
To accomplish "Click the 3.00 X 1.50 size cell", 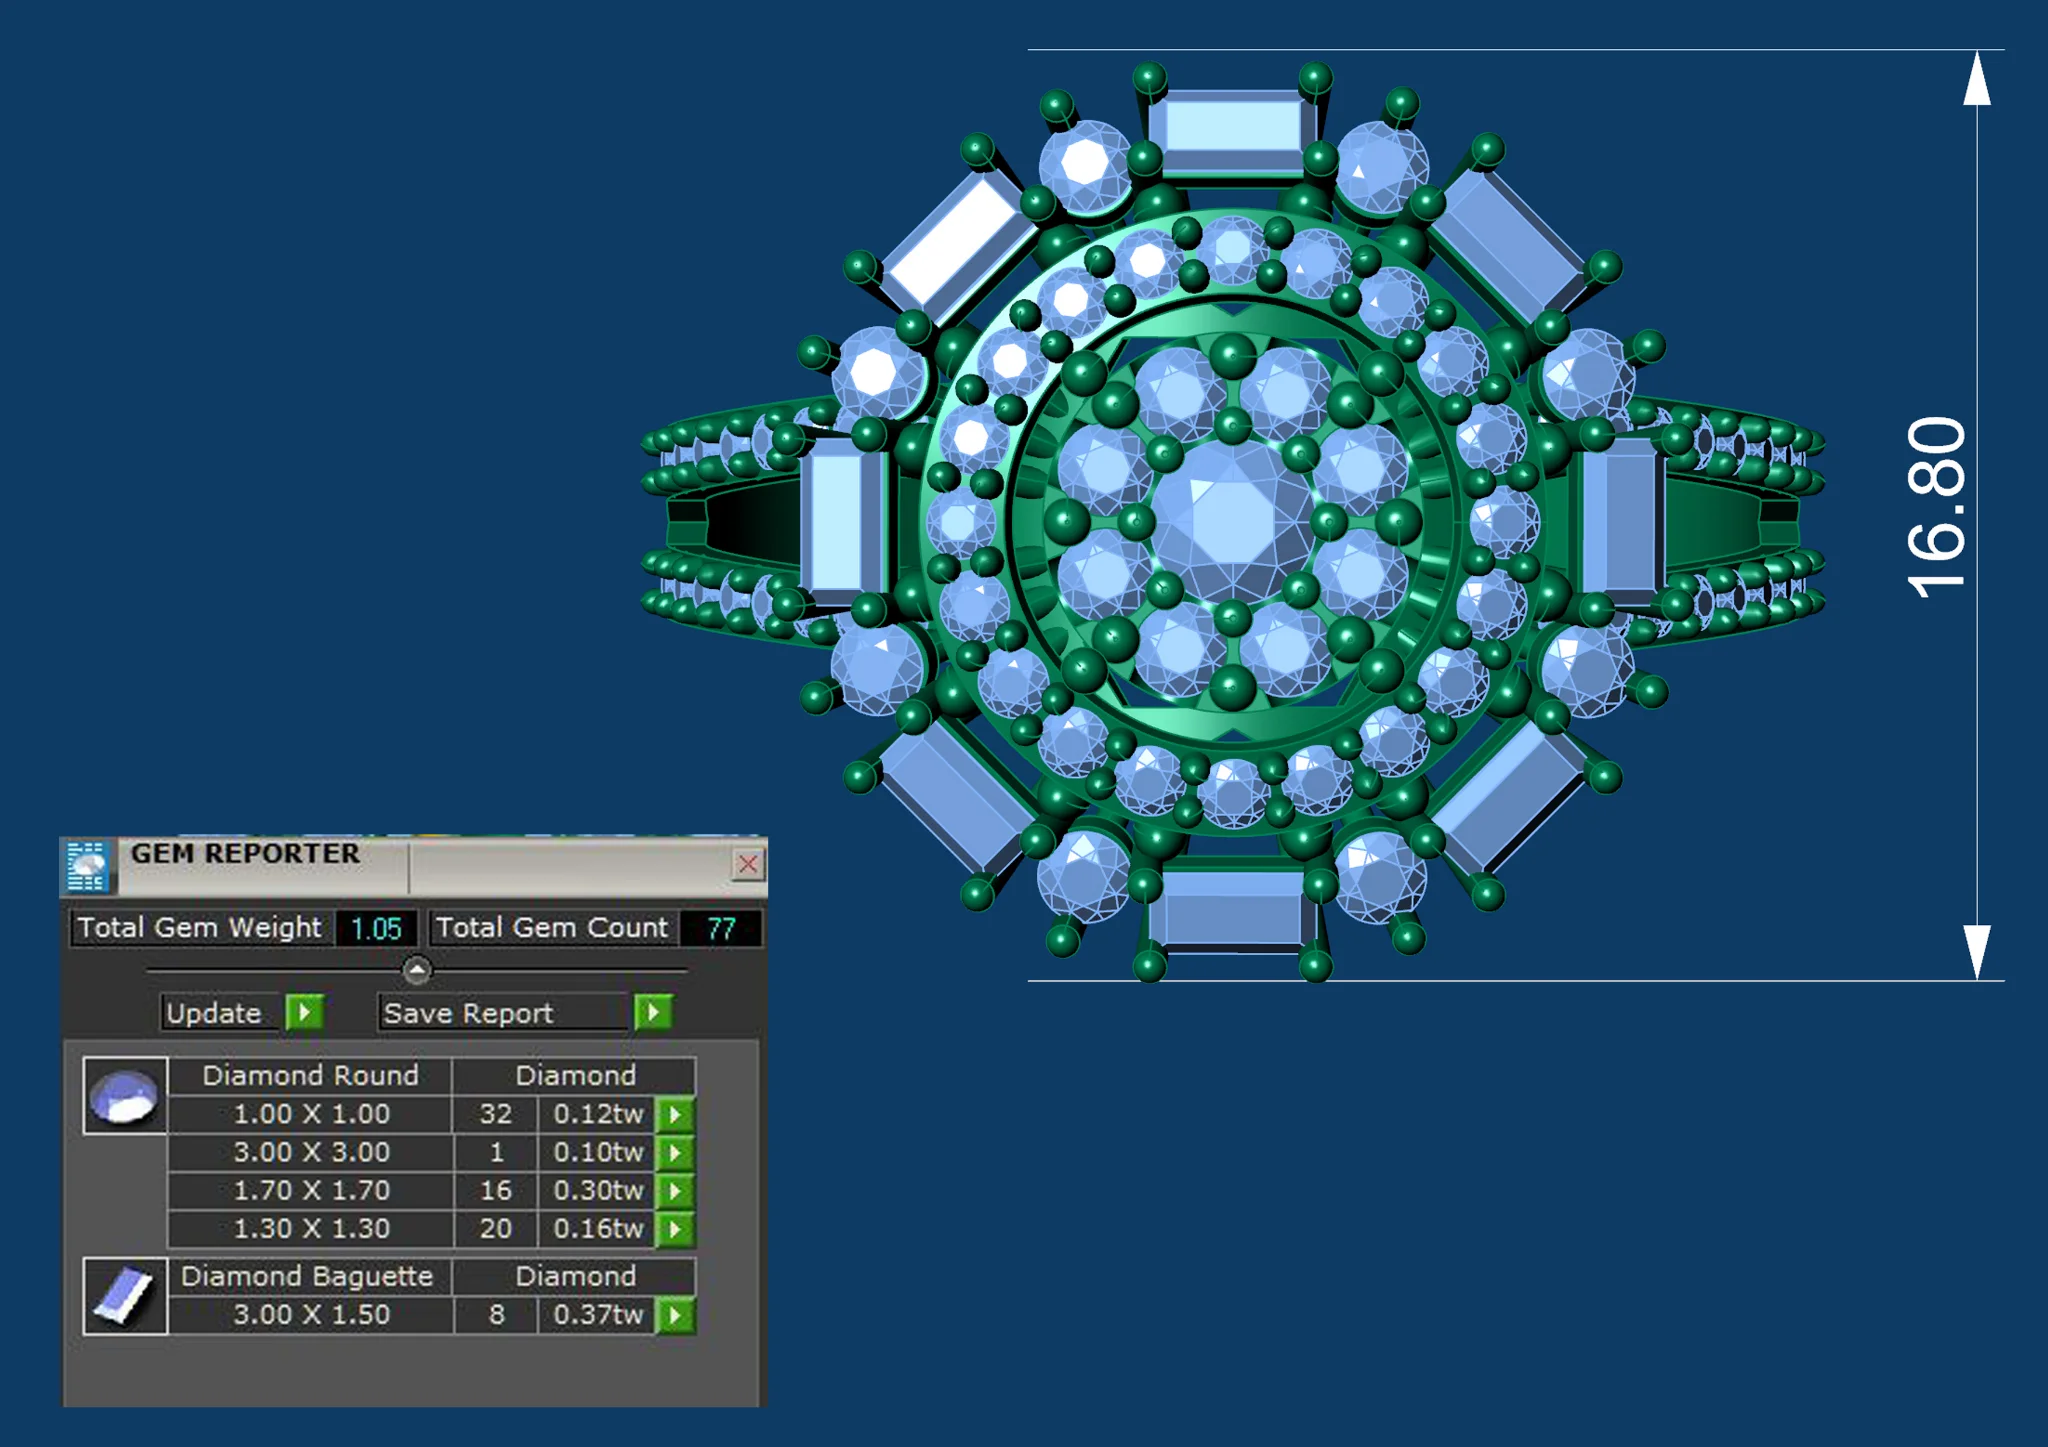I will tap(311, 1314).
